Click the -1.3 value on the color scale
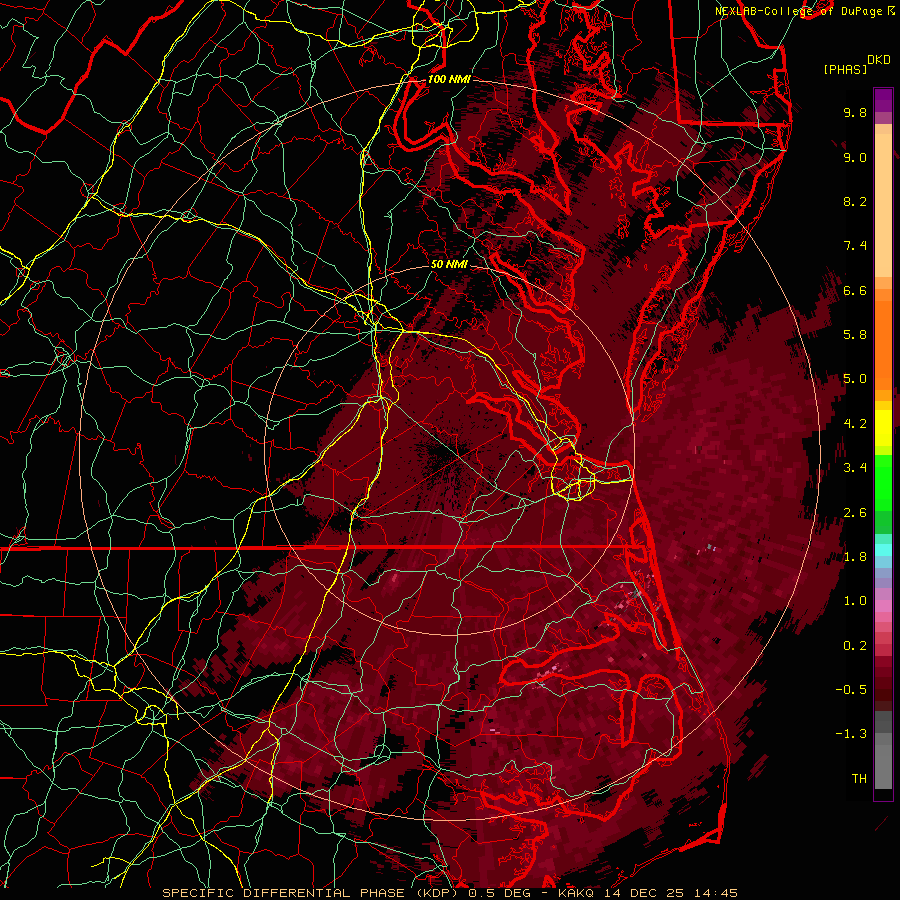The height and width of the screenshot is (900, 900). coord(851,734)
